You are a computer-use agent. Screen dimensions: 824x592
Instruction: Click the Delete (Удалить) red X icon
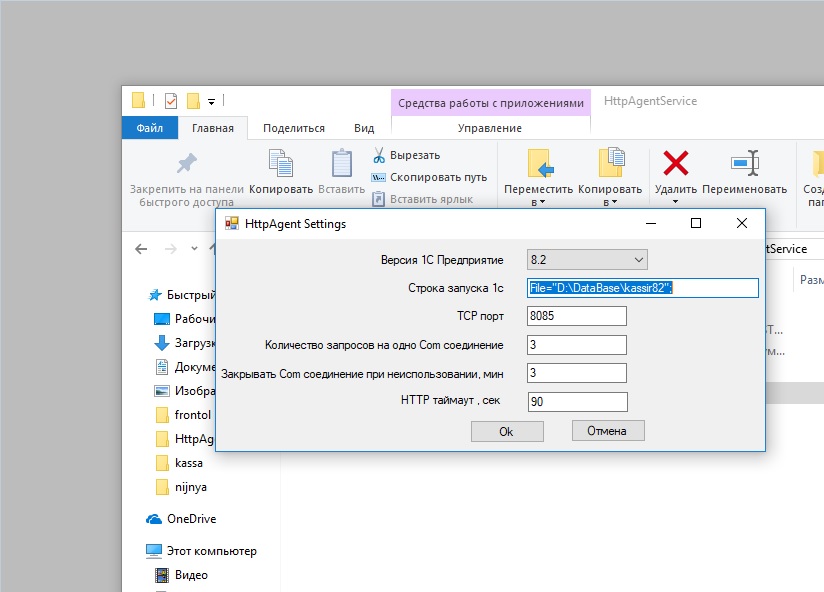click(x=676, y=163)
